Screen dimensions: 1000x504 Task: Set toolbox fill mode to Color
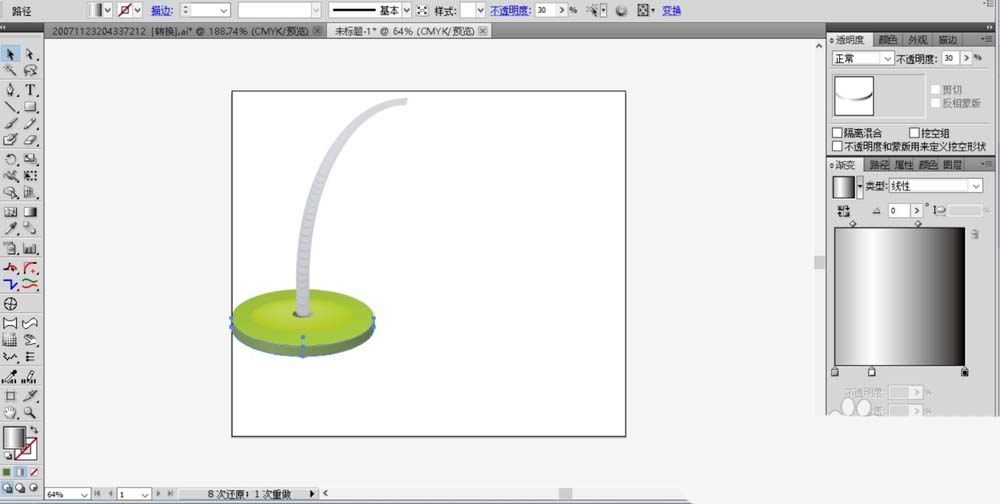6,472
